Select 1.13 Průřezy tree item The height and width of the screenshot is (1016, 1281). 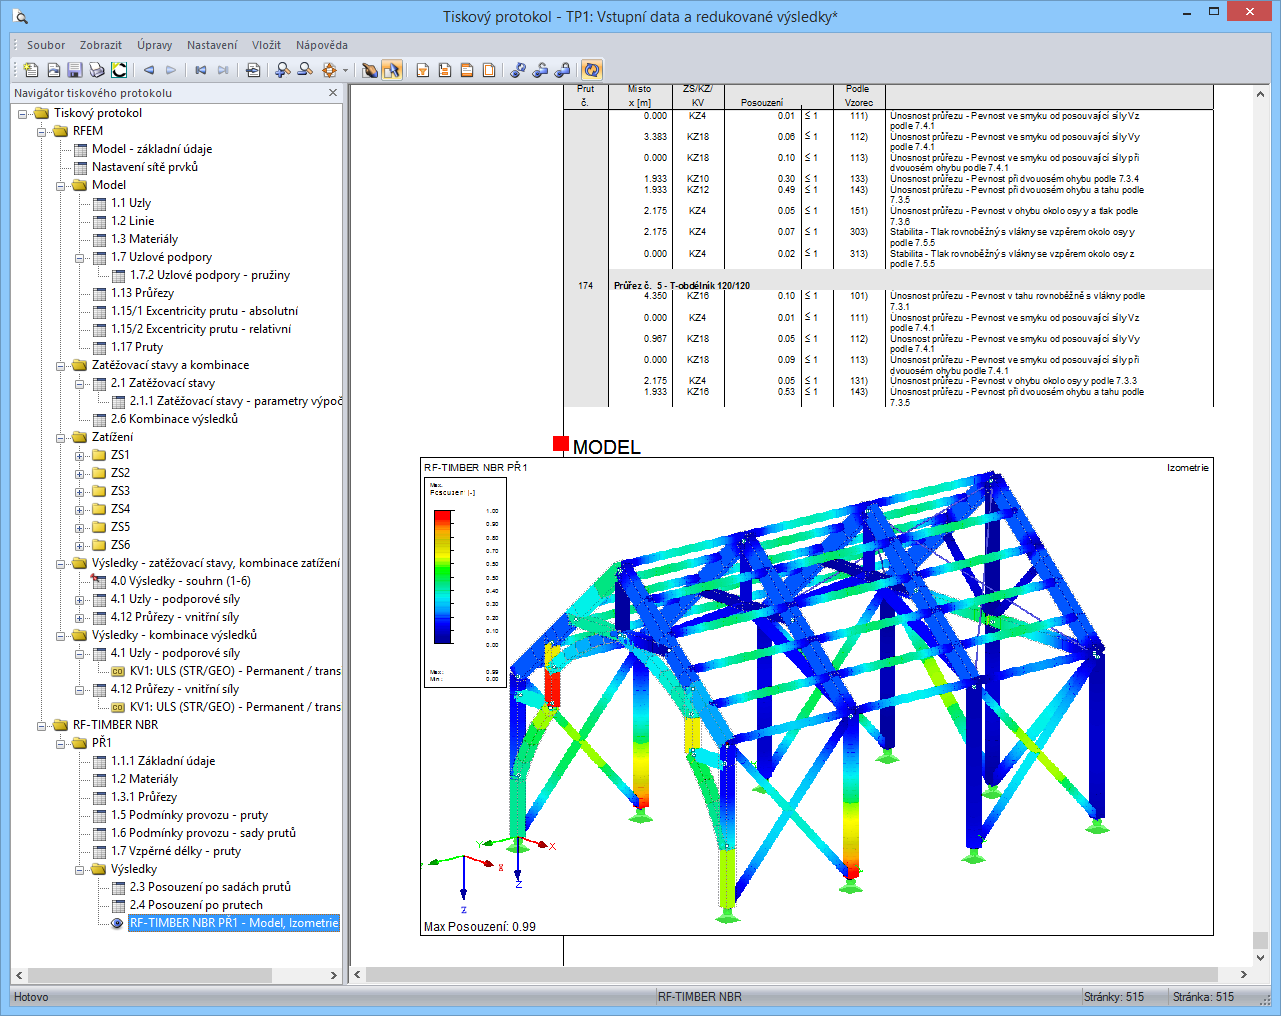142,293
